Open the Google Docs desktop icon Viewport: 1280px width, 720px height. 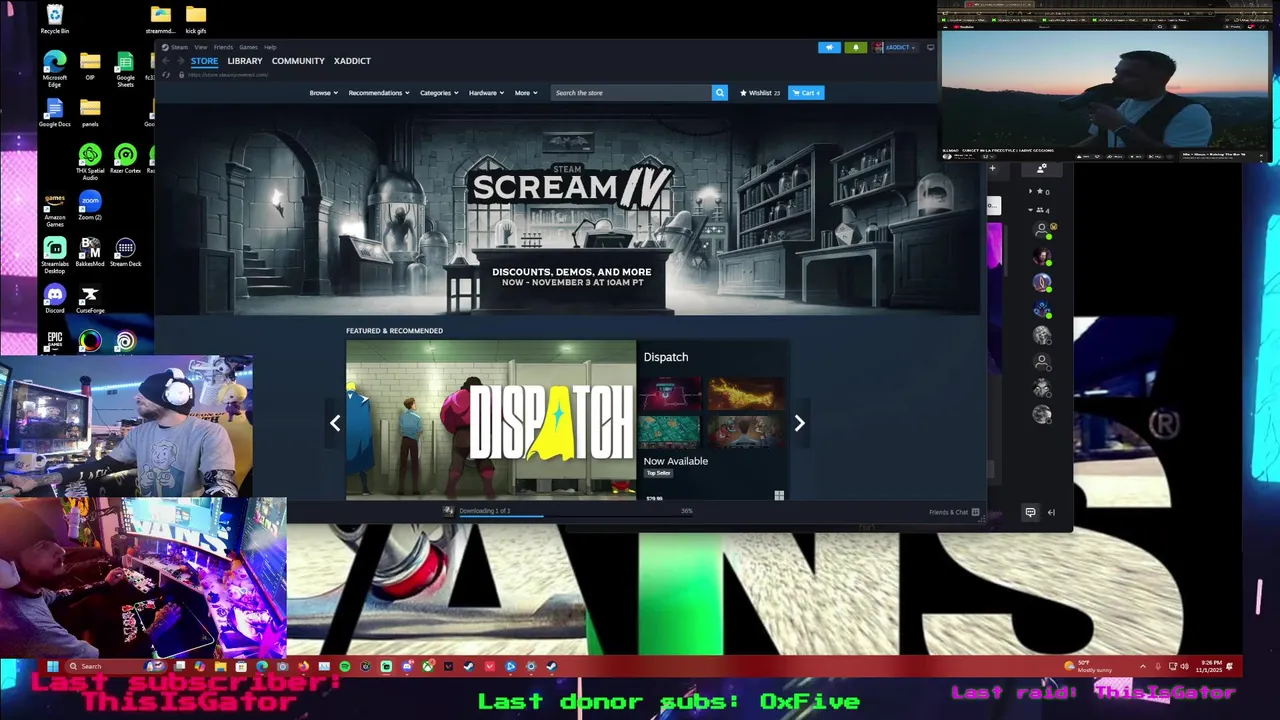pos(55,112)
